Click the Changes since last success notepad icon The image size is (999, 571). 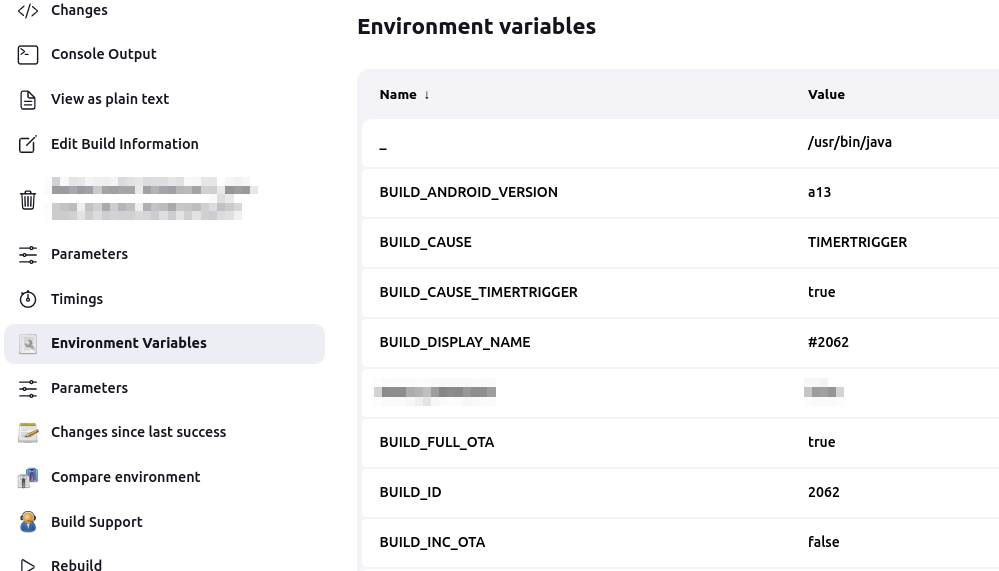click(28, 432)
